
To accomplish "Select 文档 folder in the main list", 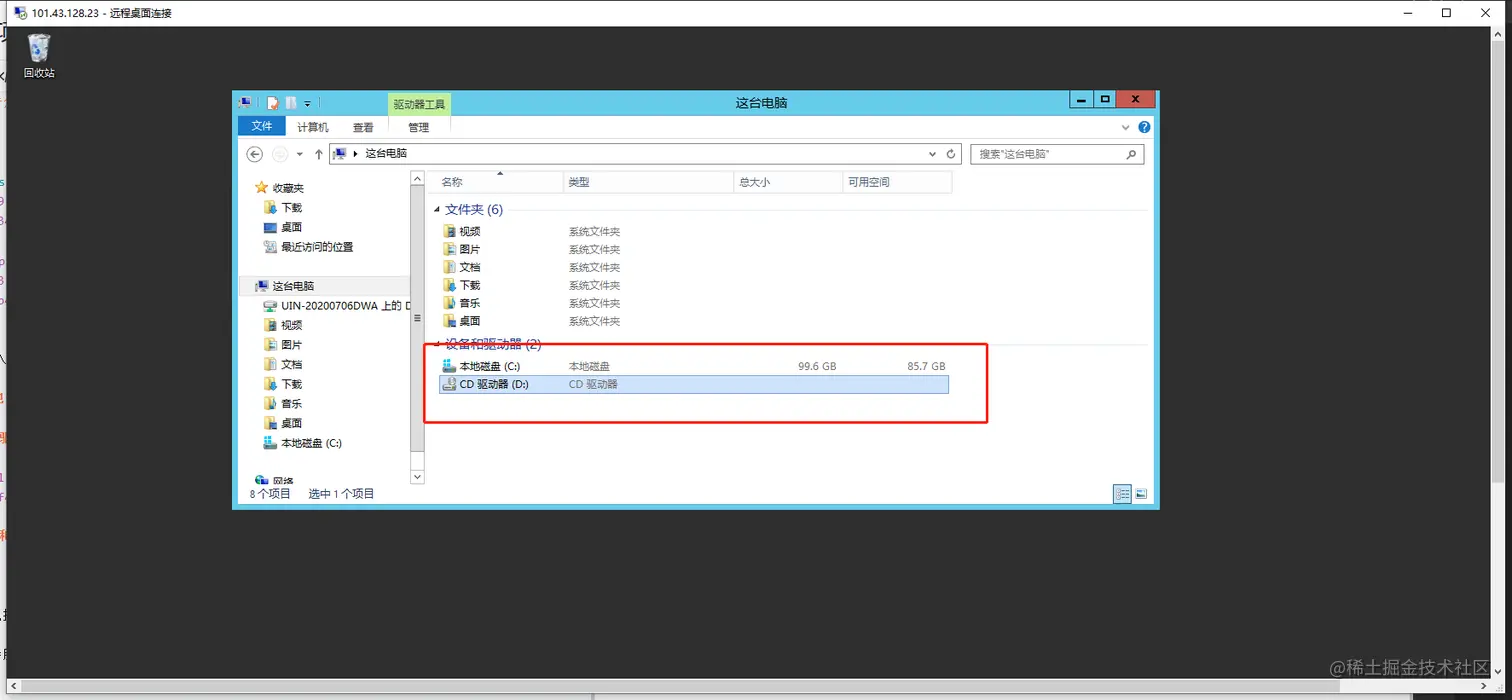I will tap(470, 267).
